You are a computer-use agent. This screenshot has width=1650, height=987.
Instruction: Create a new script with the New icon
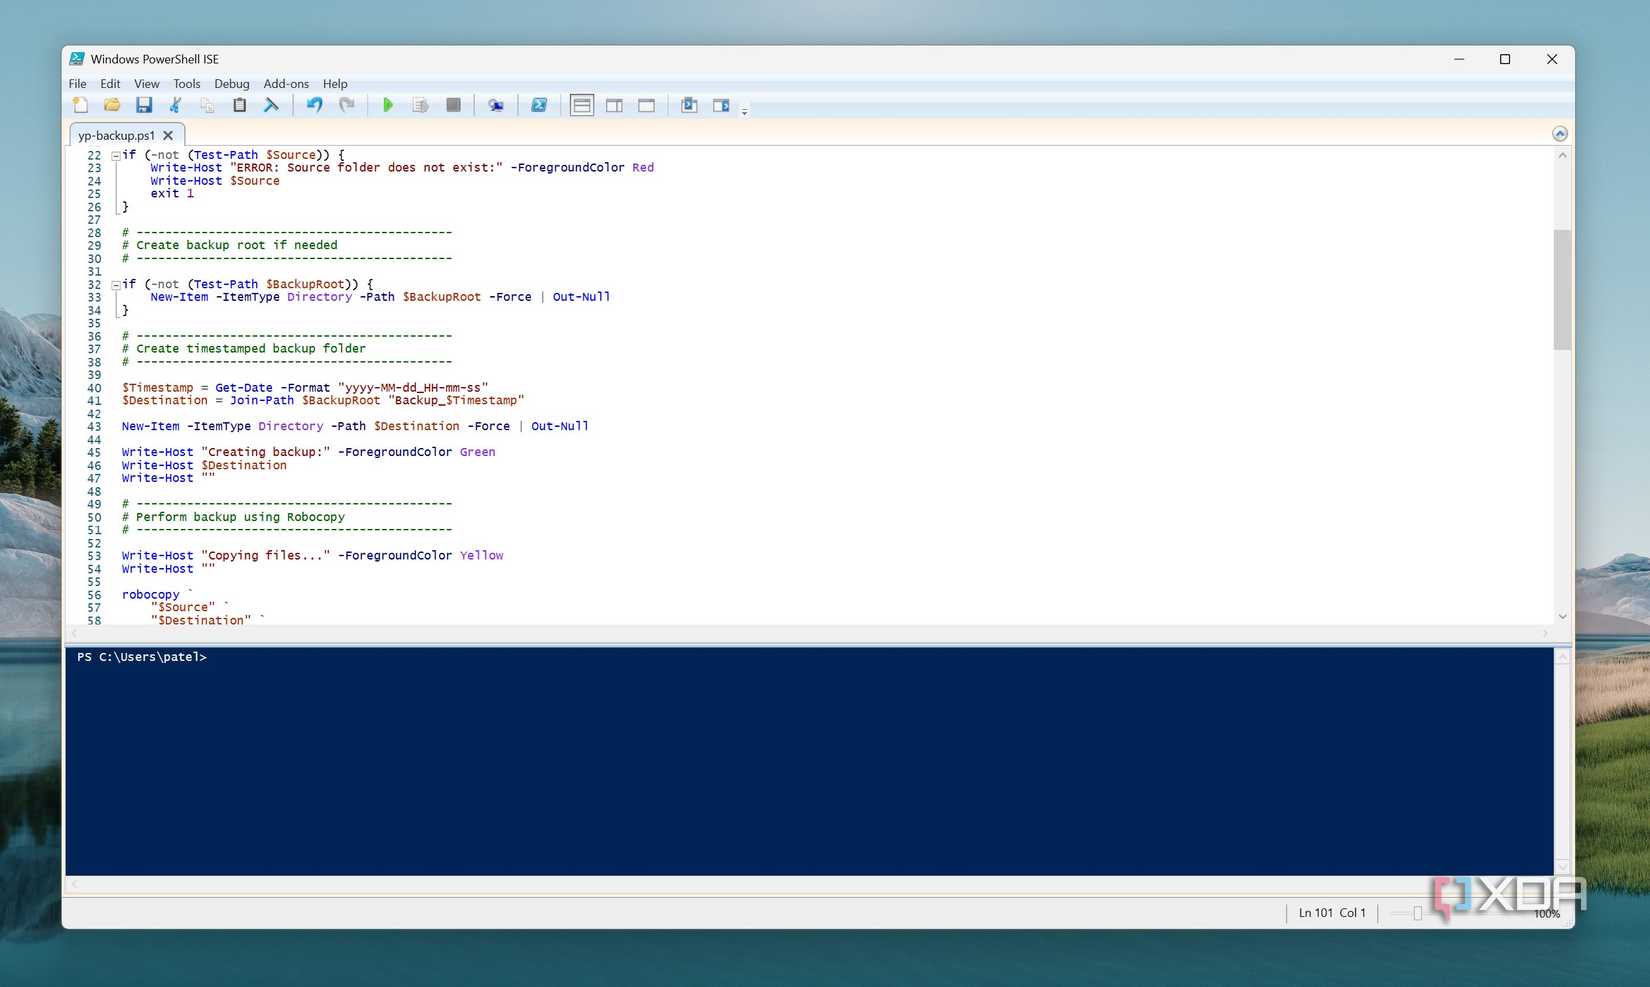[81, 105]
